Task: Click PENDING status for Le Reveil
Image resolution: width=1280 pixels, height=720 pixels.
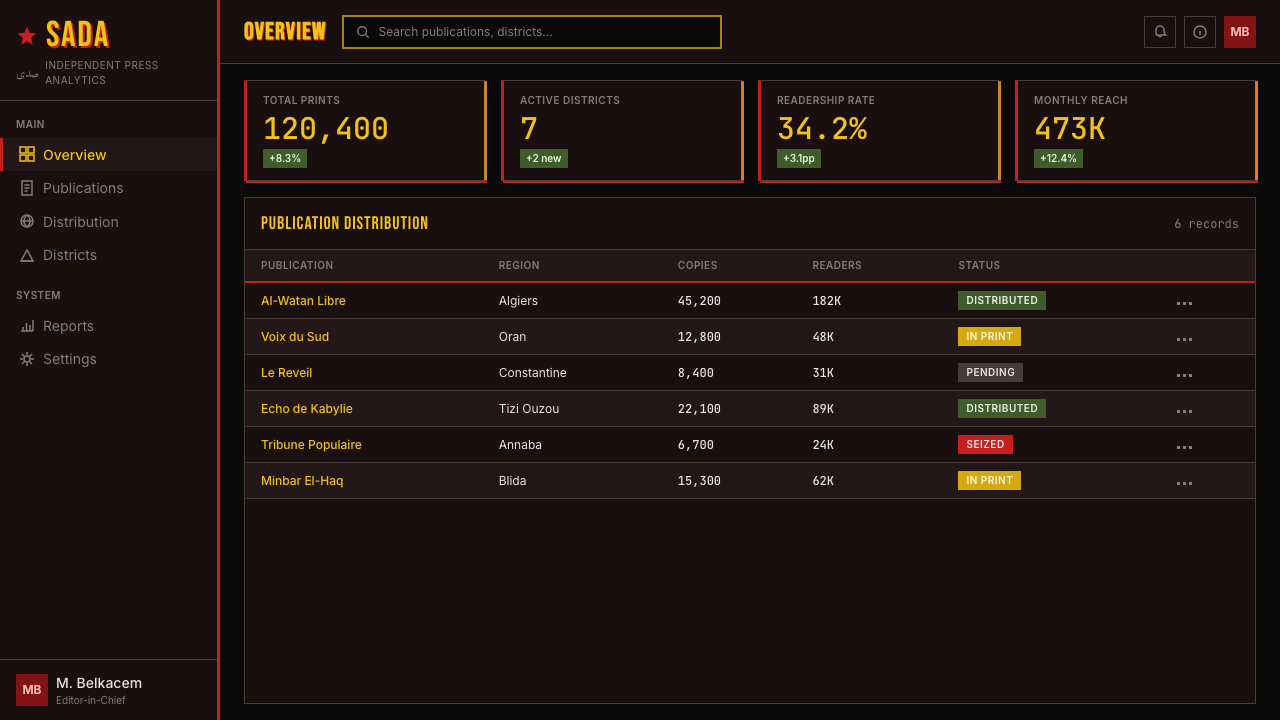Action: tap(990, 373)
